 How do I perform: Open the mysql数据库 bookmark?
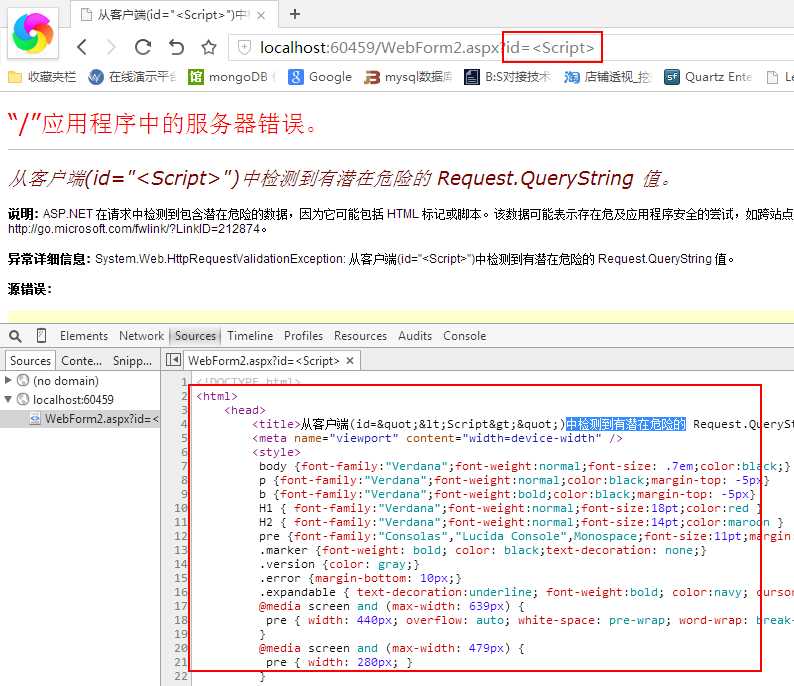[x=408, y=77]
